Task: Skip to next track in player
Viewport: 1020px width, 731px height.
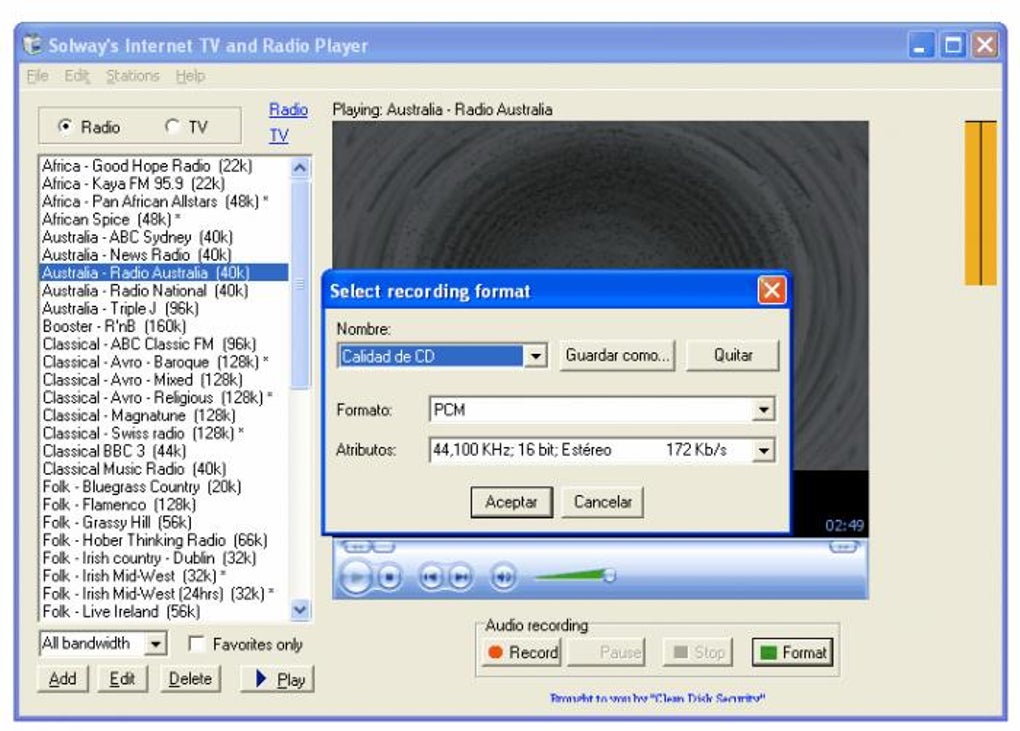Action: 459,577
